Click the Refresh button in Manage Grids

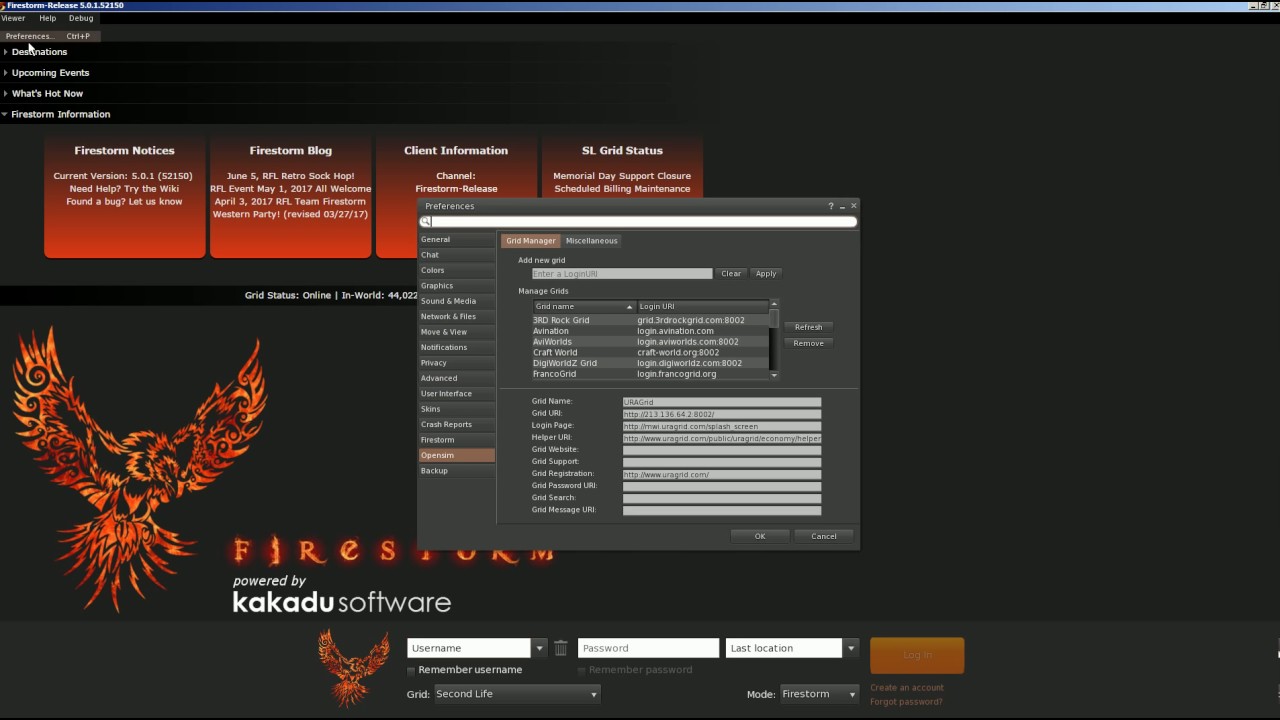[x=809, y=327]
